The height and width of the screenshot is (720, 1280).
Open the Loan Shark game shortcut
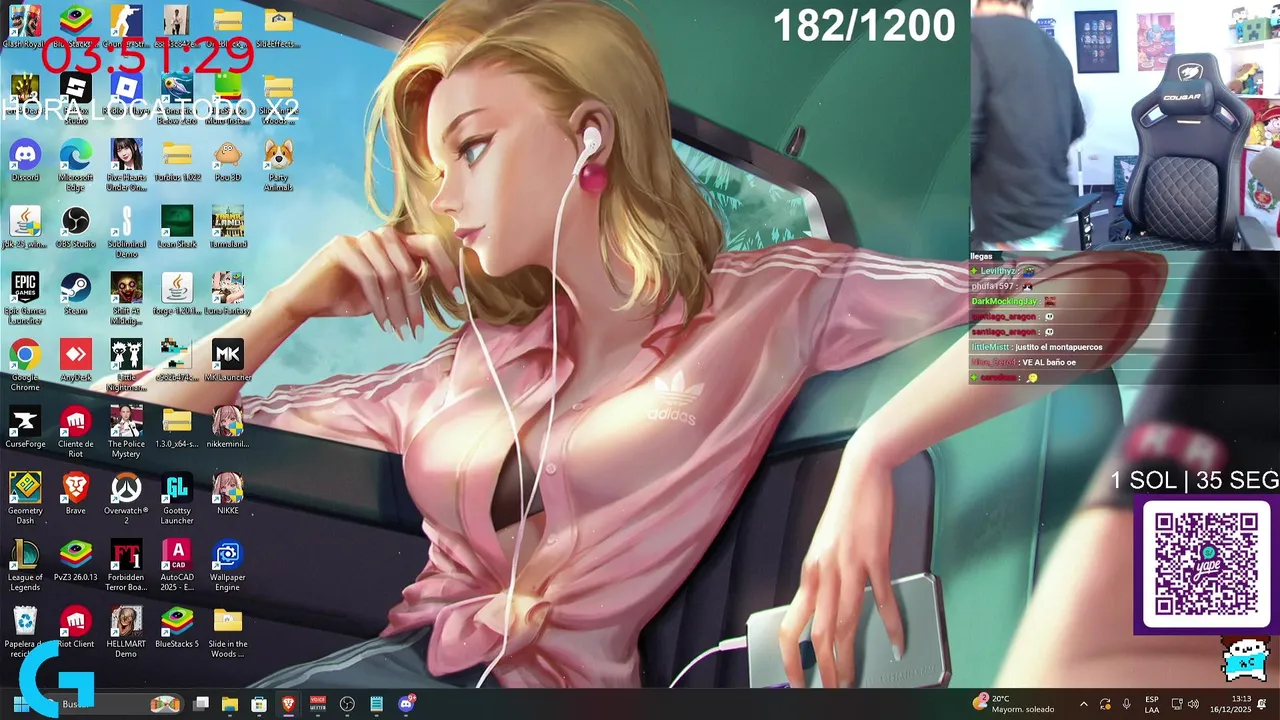coord(177,227)
